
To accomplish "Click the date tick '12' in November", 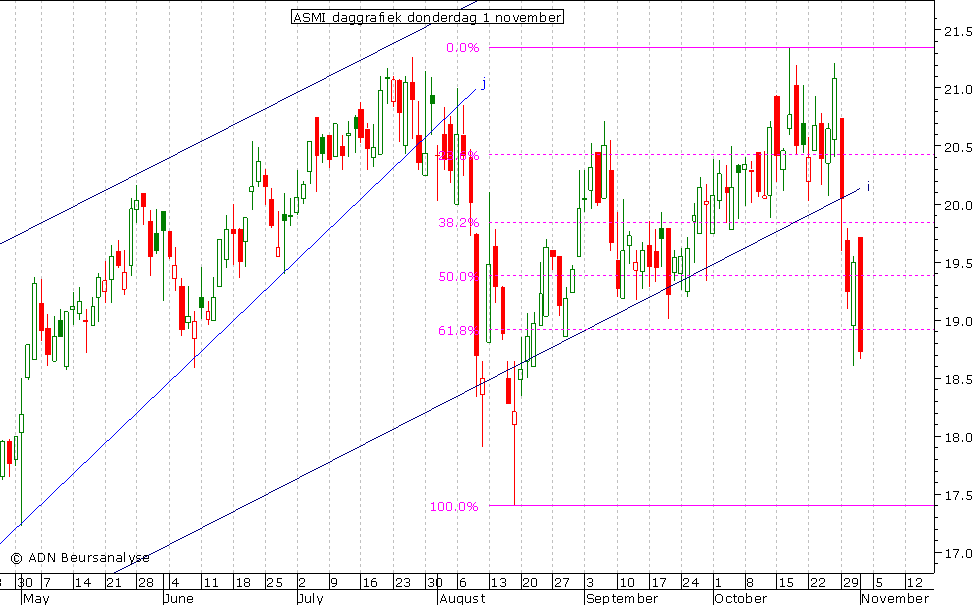I will (x=915, y=583).
